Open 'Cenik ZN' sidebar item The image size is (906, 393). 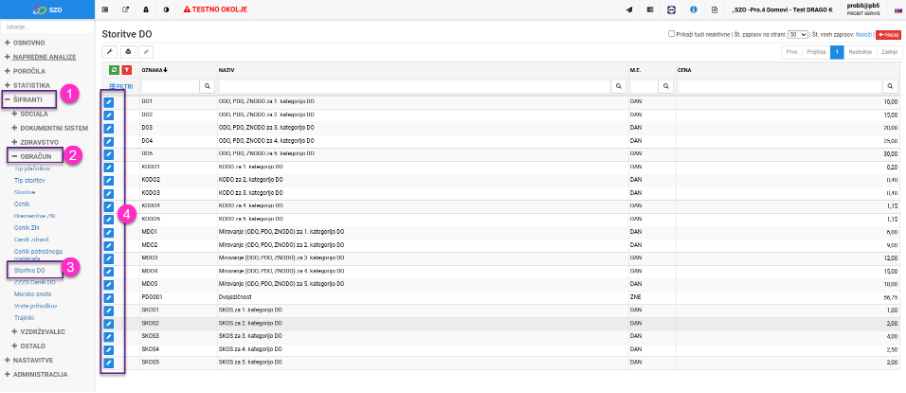[27, 228]
